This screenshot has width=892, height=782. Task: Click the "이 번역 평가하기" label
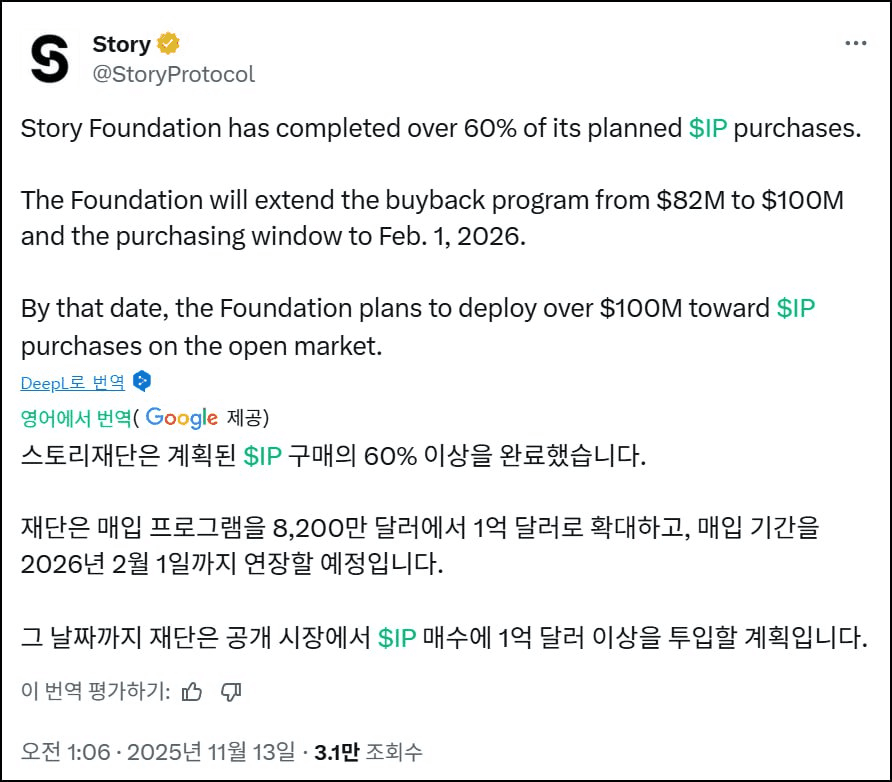(x=95, y=691)
